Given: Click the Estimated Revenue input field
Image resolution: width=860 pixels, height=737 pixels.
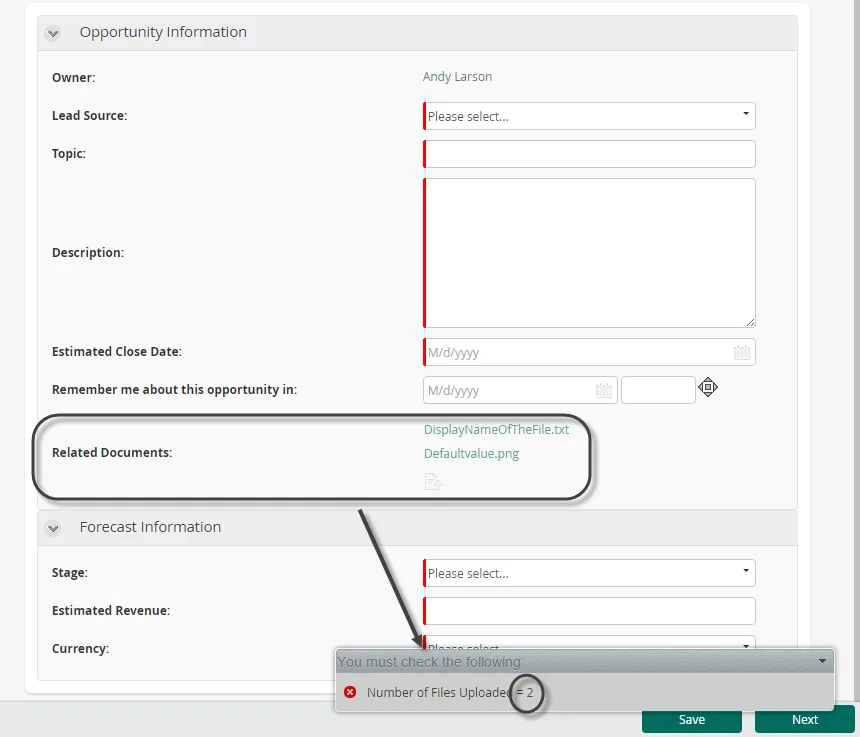Looking at the screenshot, I should coord(589,611).
